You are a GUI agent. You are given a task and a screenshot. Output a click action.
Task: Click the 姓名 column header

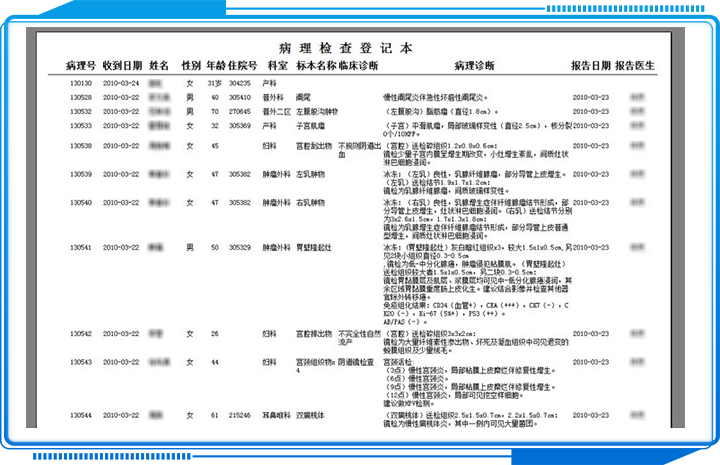pos(159,65)
